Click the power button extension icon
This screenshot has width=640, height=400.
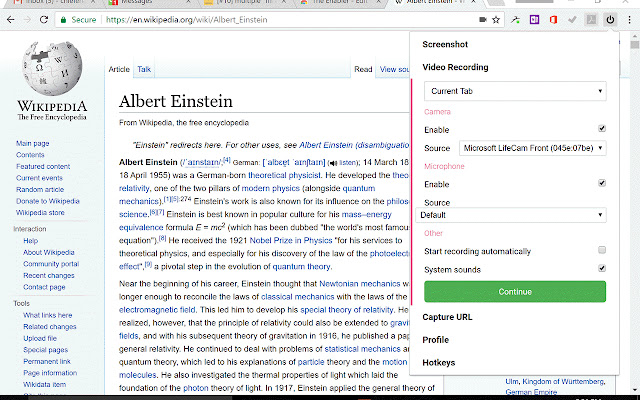[610, 20]
